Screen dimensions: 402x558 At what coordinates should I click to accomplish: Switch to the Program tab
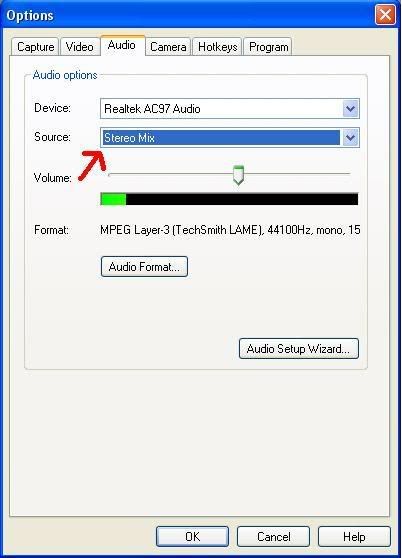[x=268, y=47]
